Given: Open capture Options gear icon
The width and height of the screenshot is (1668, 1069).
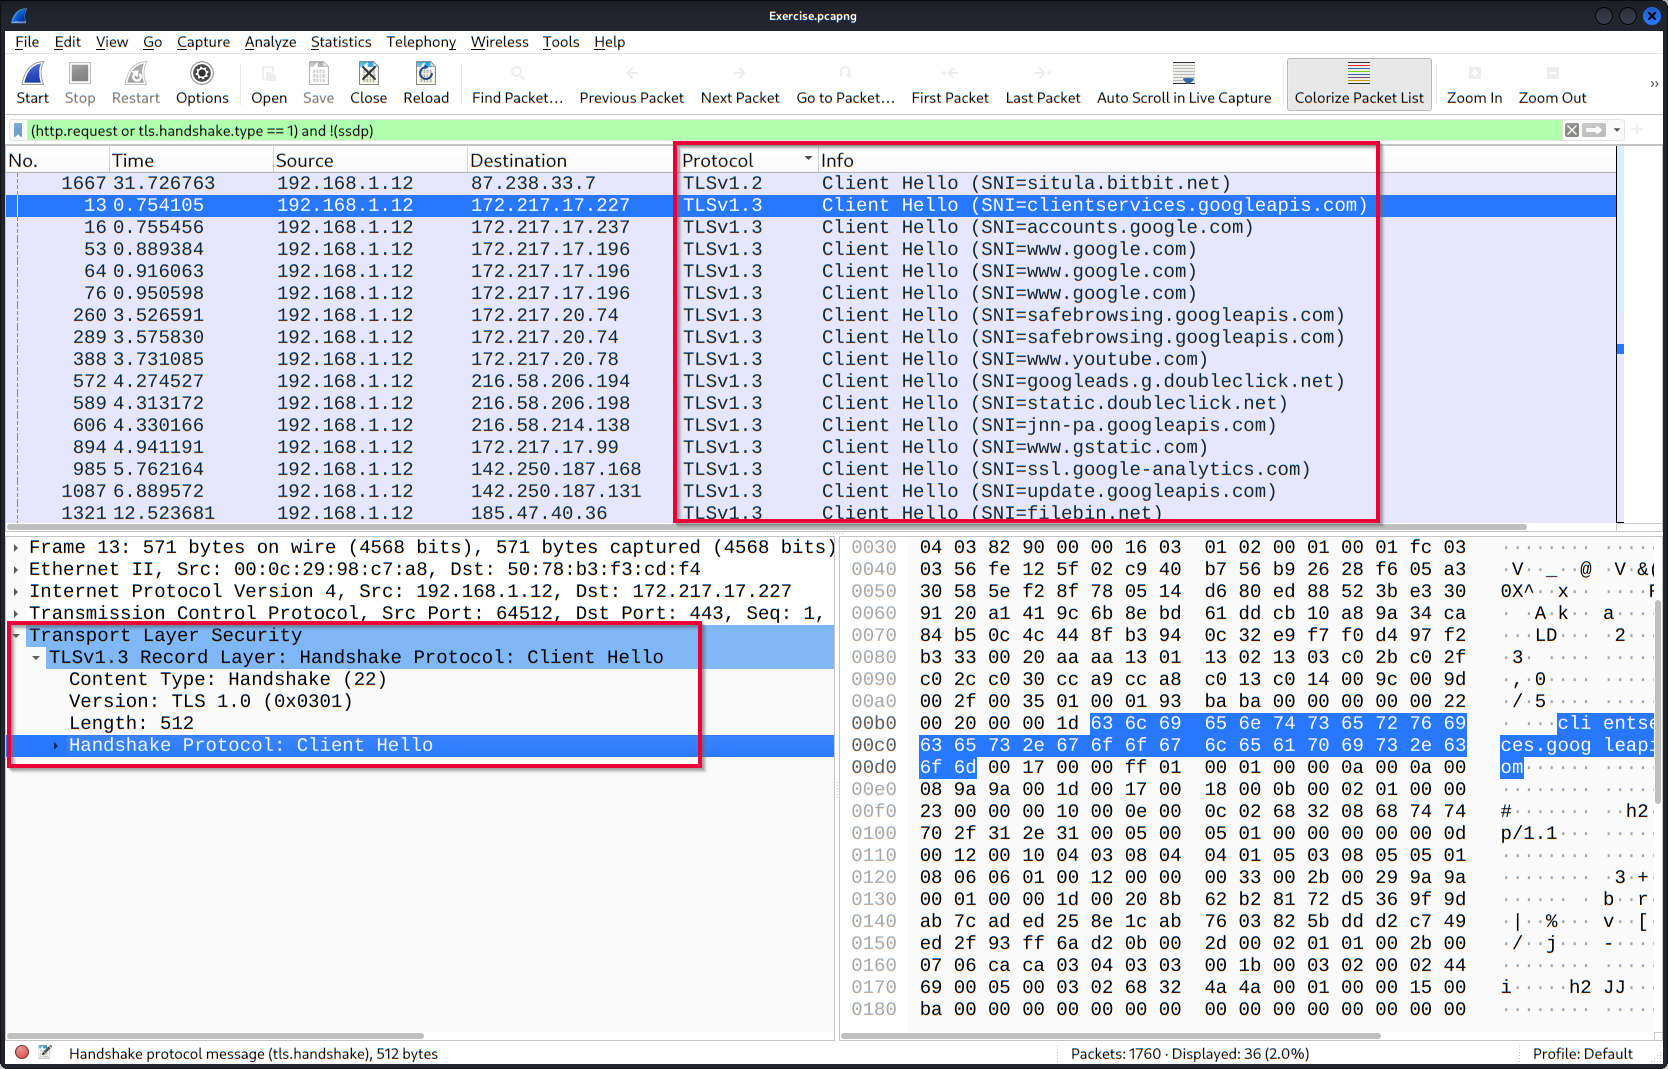Looking at the screenshot, I should 202,83.
